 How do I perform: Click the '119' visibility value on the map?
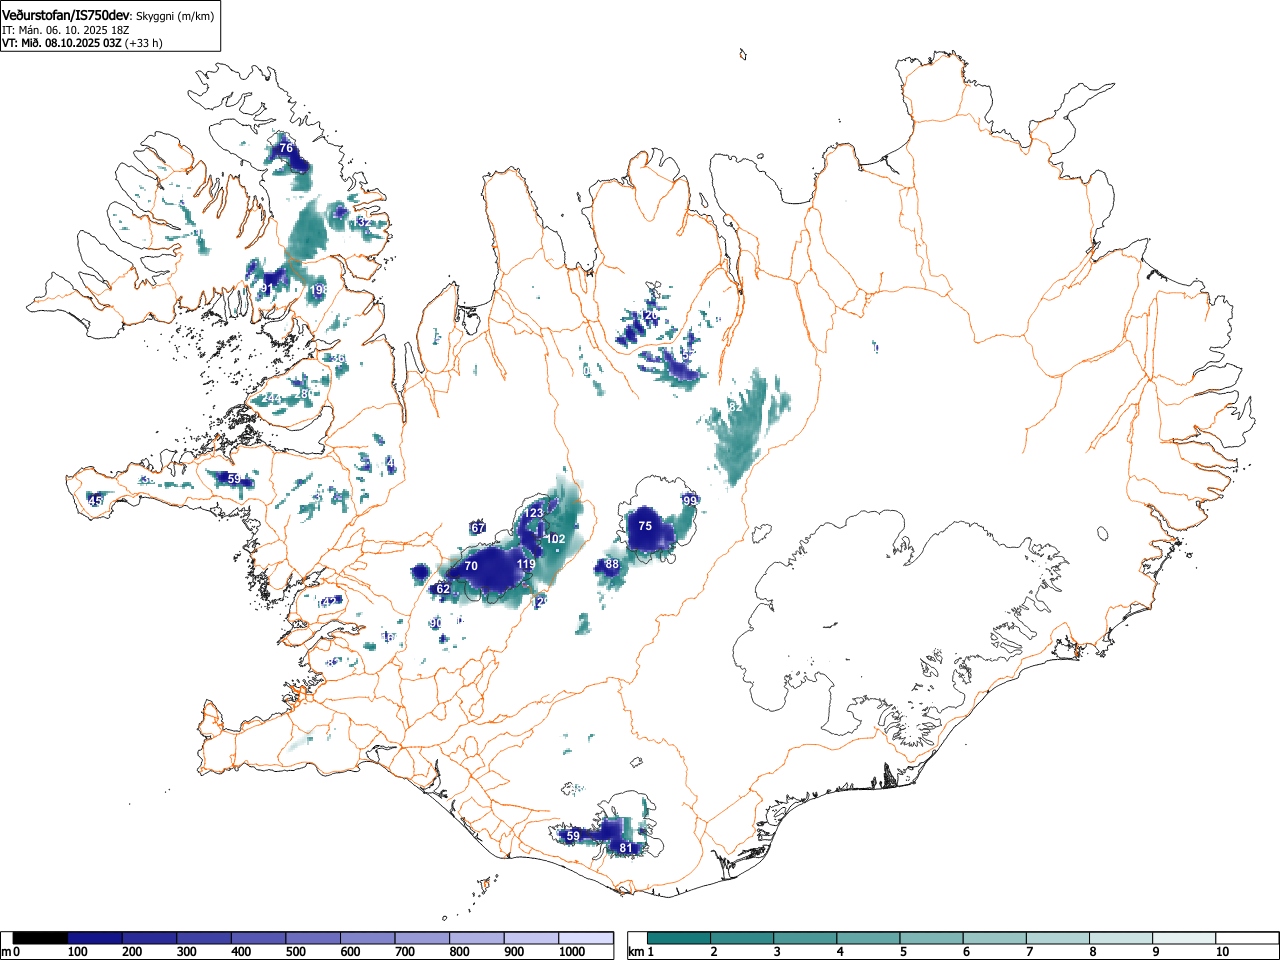point(526,565)
